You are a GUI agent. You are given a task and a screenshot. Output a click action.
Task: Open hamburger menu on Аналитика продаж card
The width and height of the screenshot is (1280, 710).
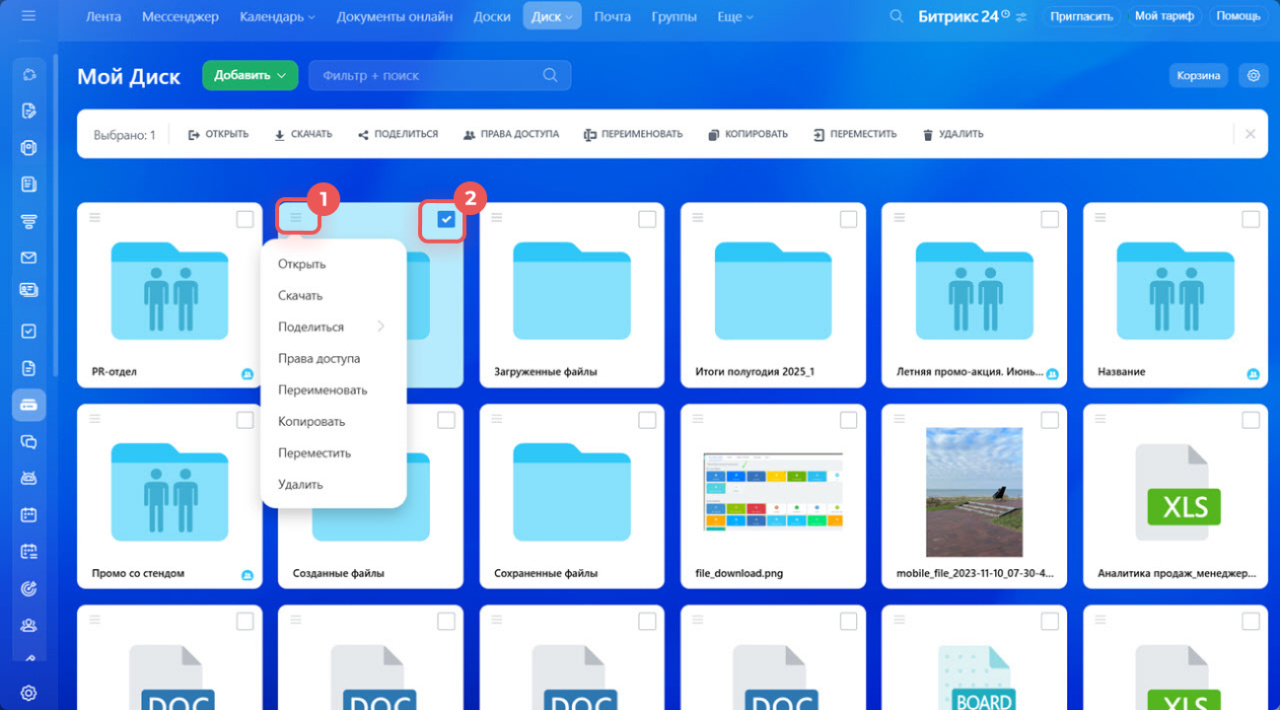(x=1100, y=418)
